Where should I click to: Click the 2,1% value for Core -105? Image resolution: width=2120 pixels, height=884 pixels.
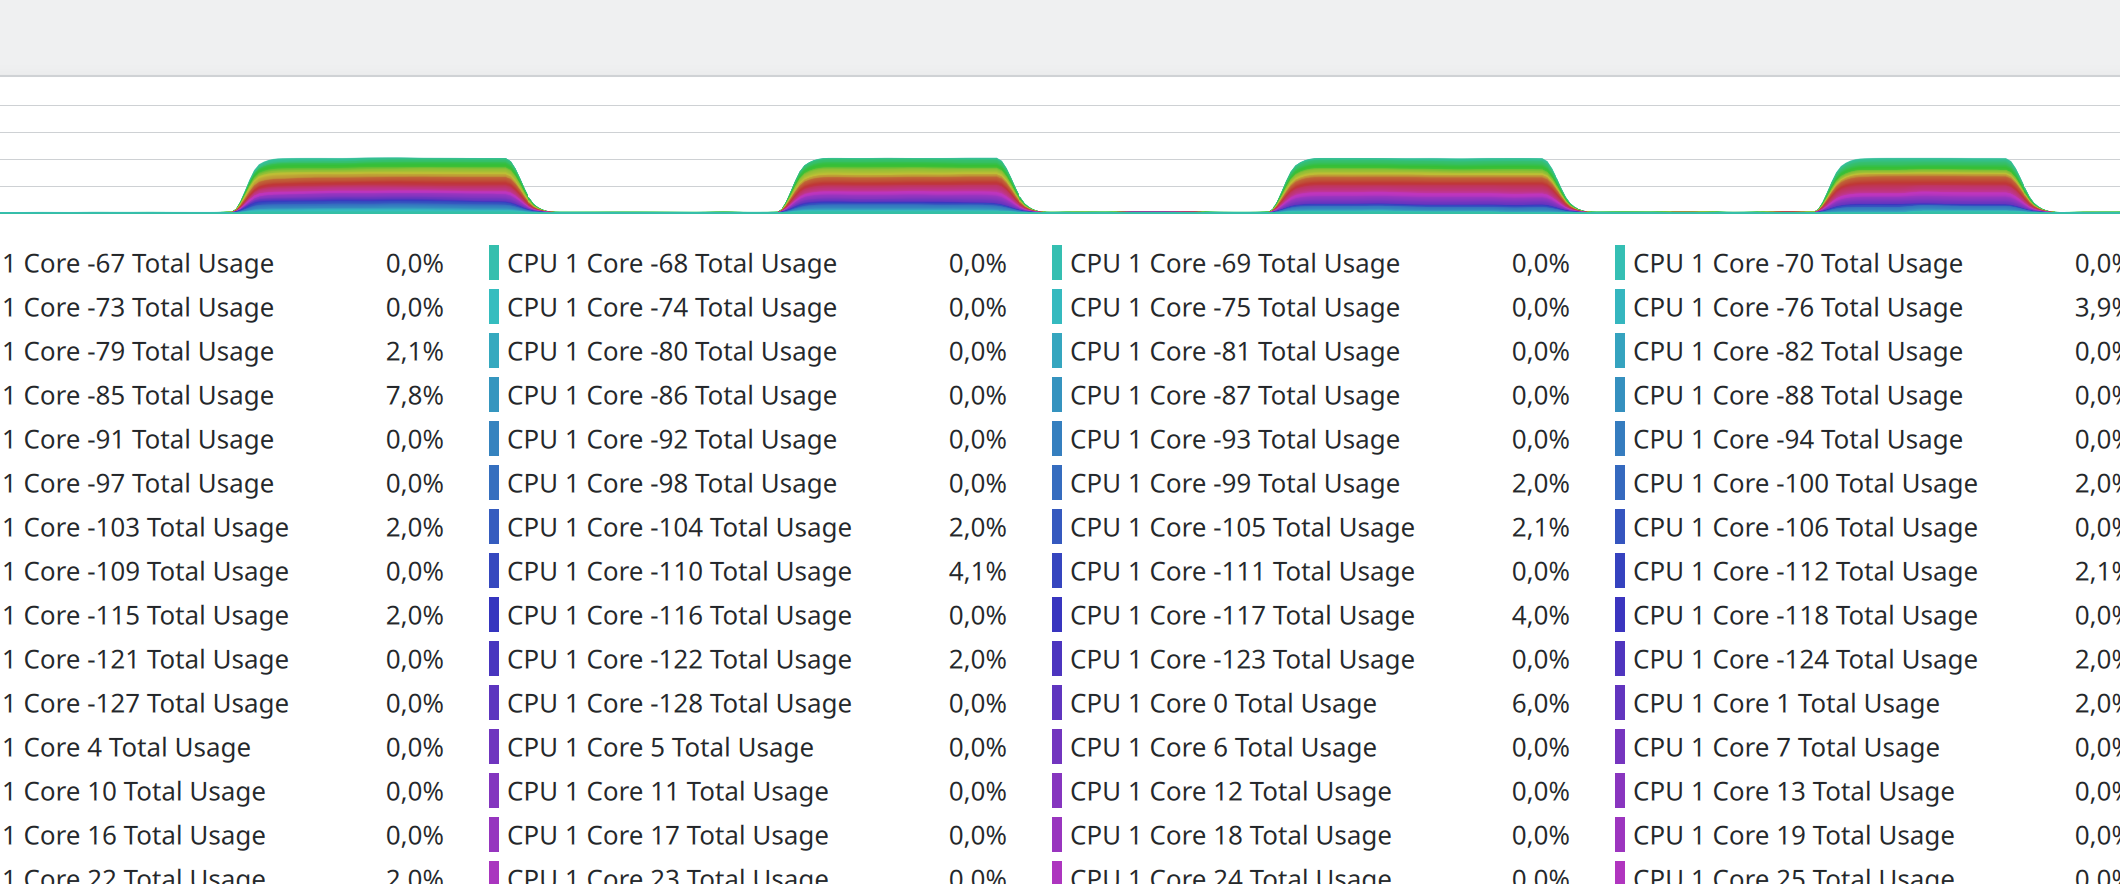(x=1541, y=528)
